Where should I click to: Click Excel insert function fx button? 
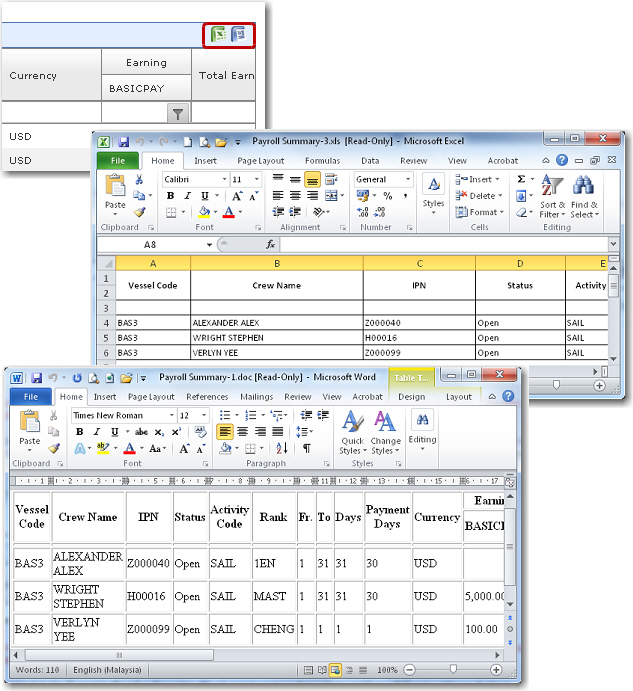[x=270, y=245]
